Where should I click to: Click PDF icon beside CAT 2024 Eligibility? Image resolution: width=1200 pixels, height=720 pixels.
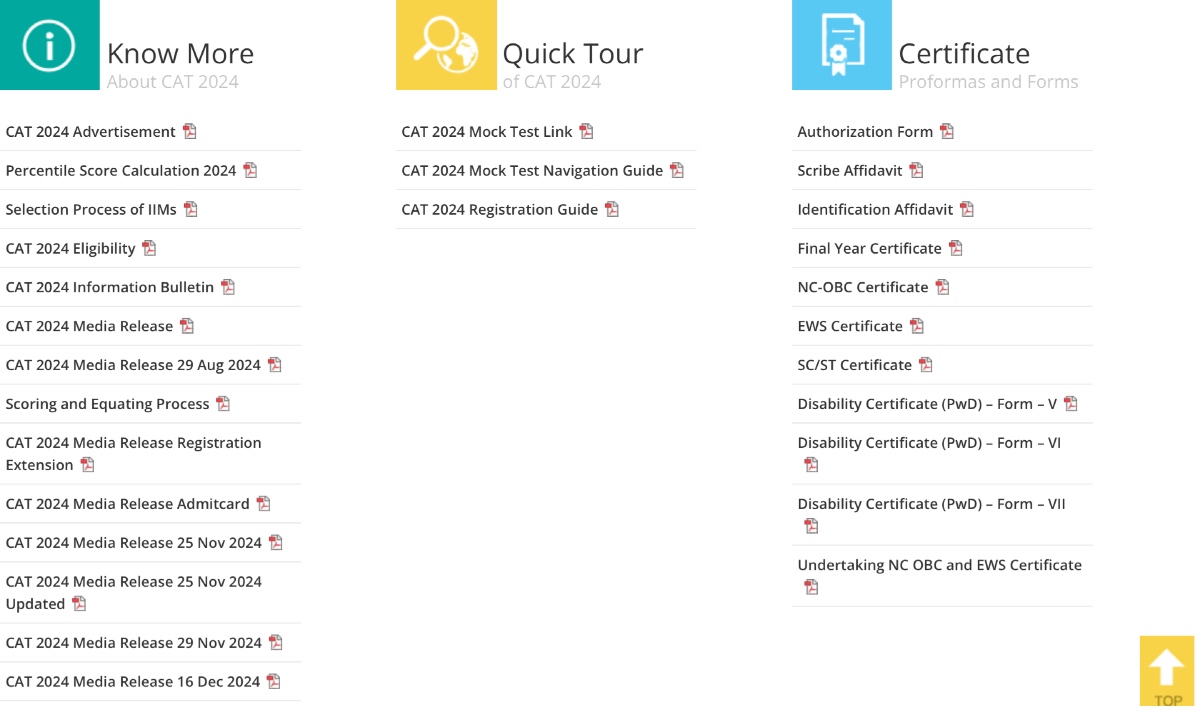click(149, 248)
